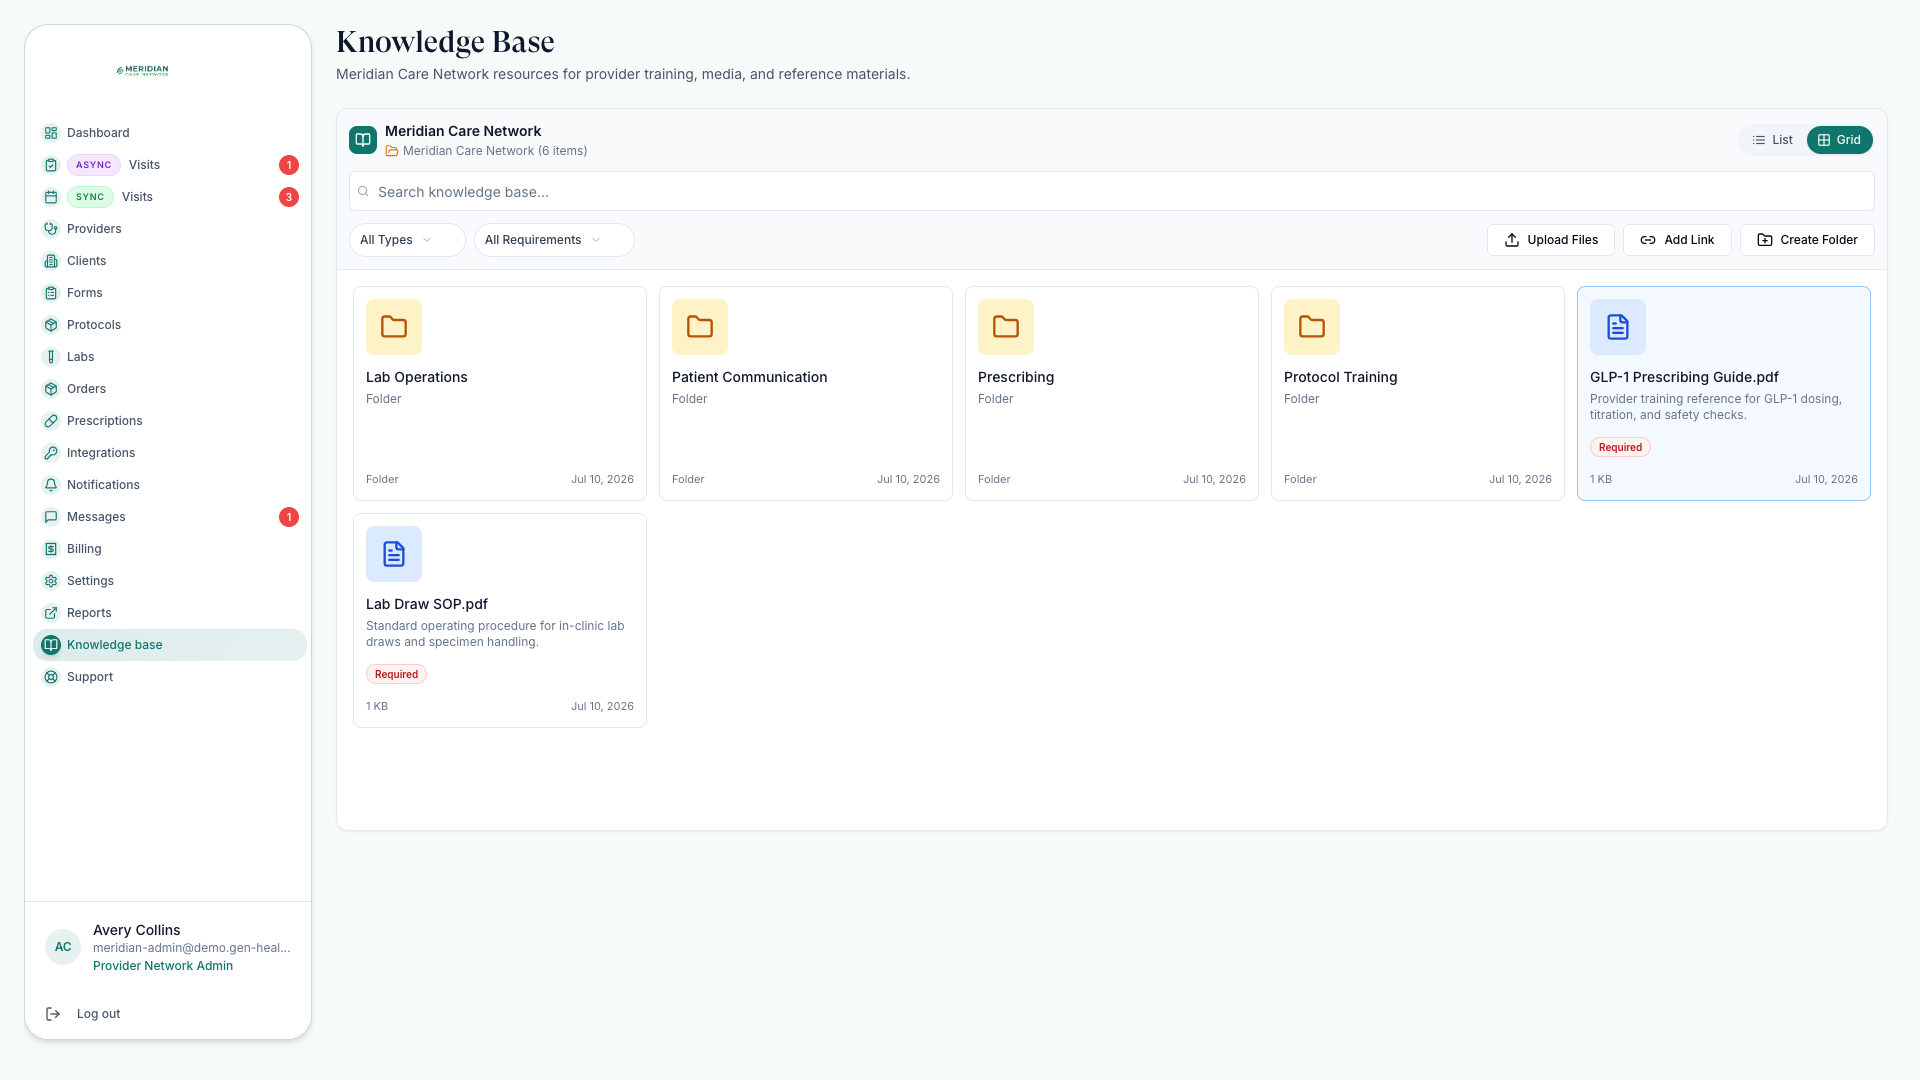Click the ASYNC pill label
The height and width of the screenshot is (1080, 1920).
click(94, 165)
